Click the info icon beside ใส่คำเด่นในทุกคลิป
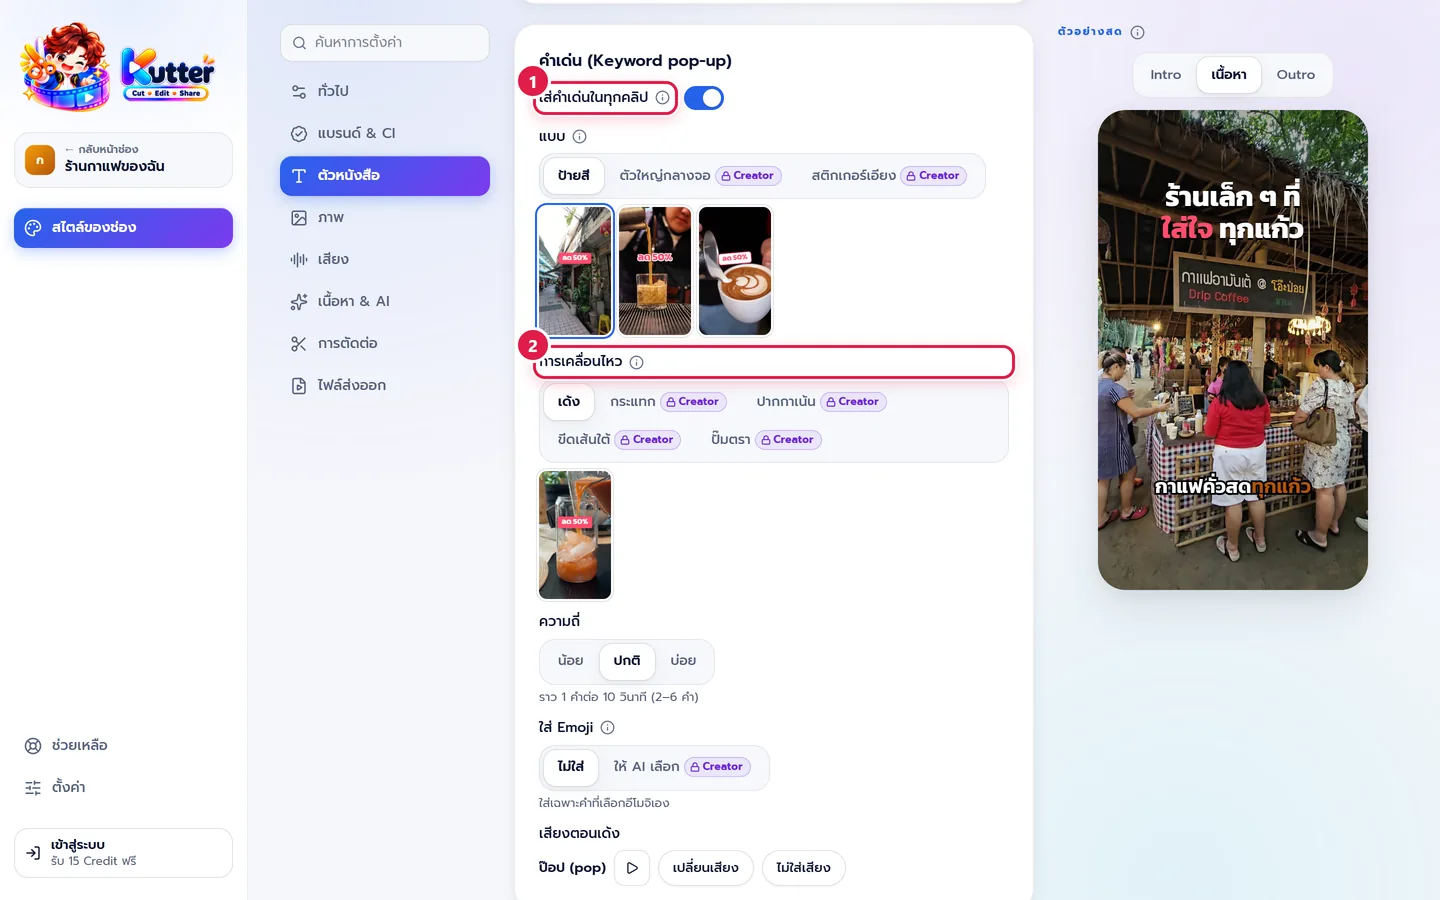This screenshot has height=900, width=1440. tap(662, 98)
